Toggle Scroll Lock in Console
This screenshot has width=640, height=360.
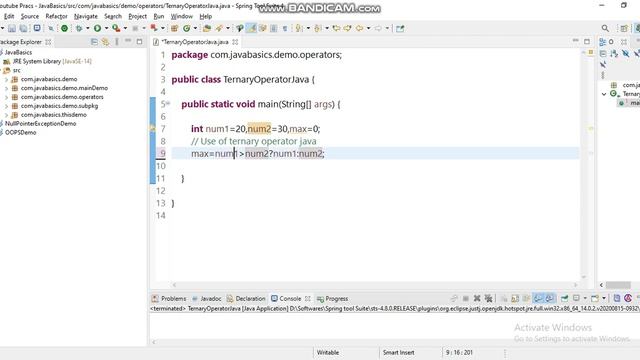tap(515, 298)
